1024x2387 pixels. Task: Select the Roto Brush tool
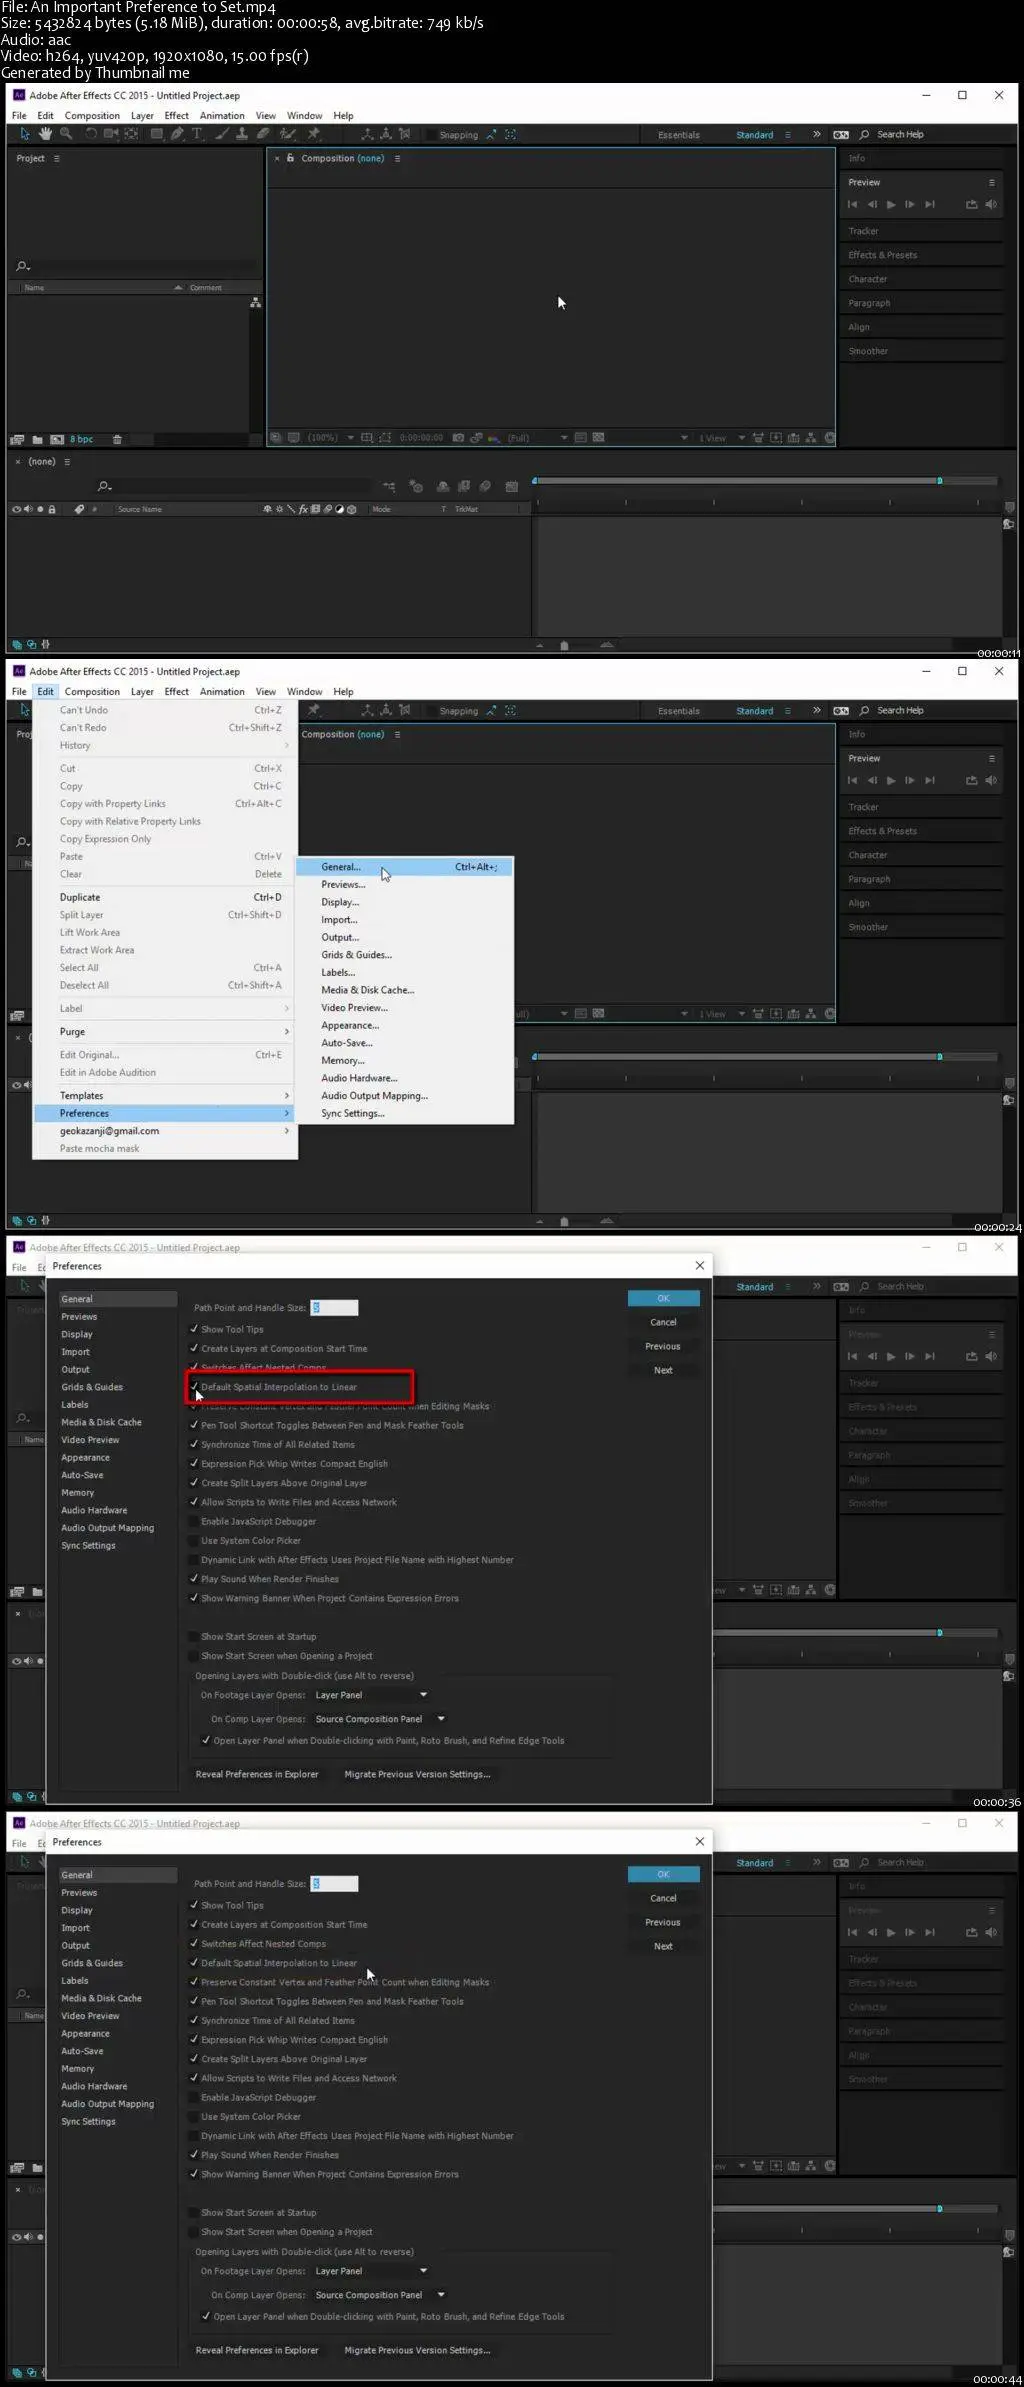tap(288, 134)
